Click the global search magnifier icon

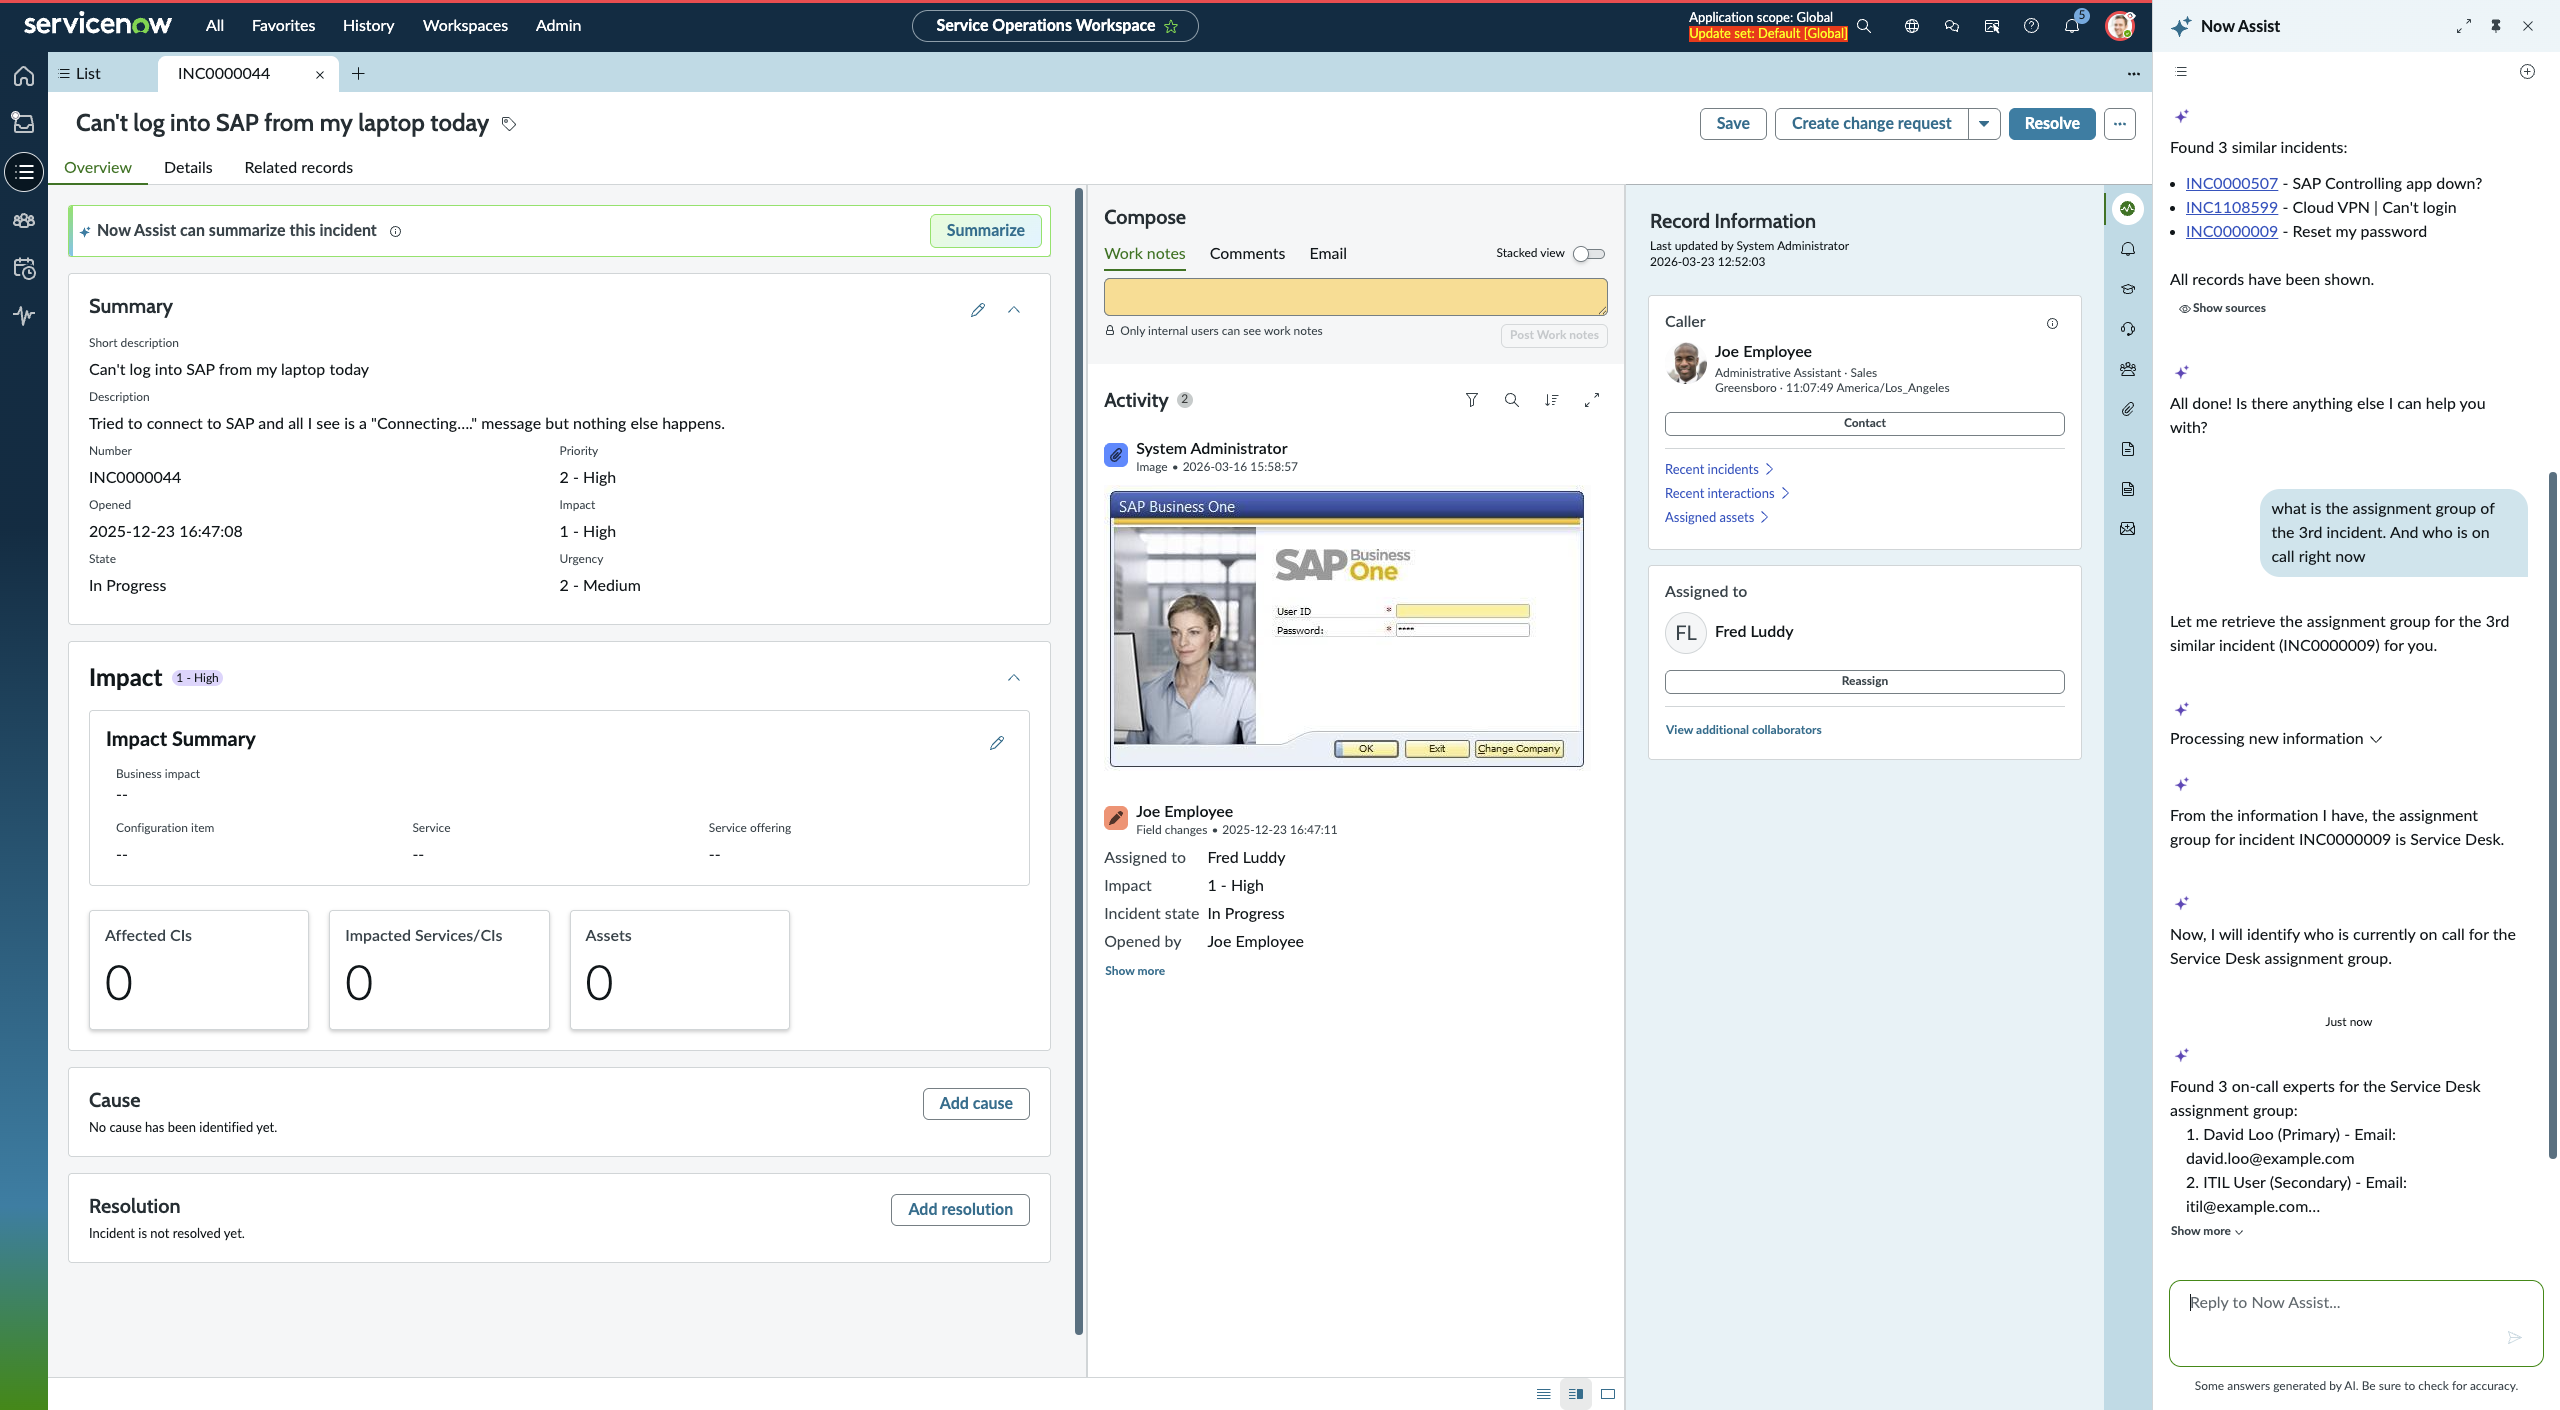[1864, 26]
